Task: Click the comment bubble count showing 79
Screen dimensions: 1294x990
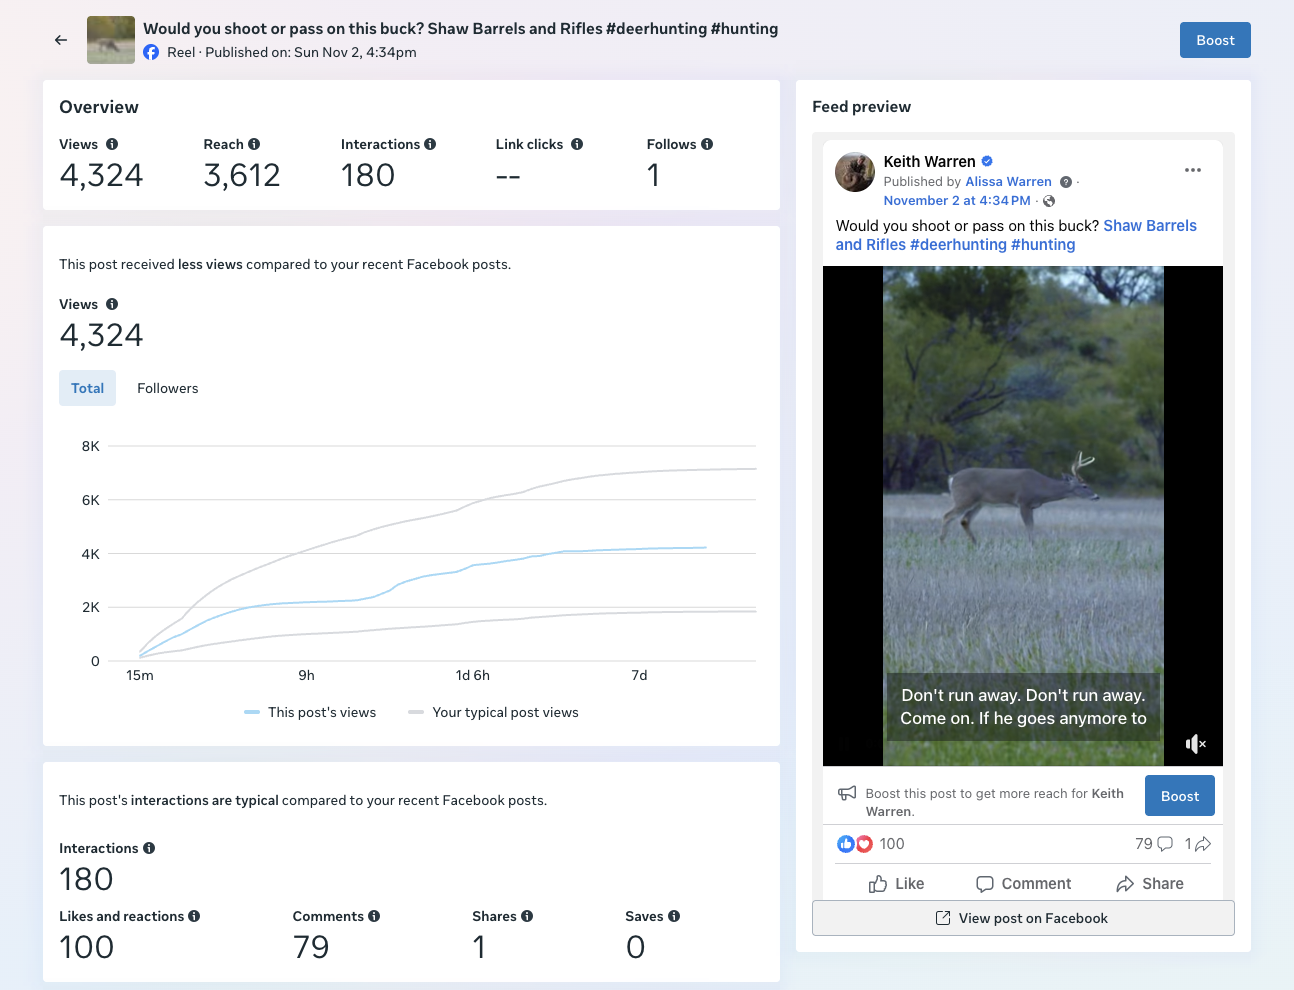Action: tap(1154, 844)
